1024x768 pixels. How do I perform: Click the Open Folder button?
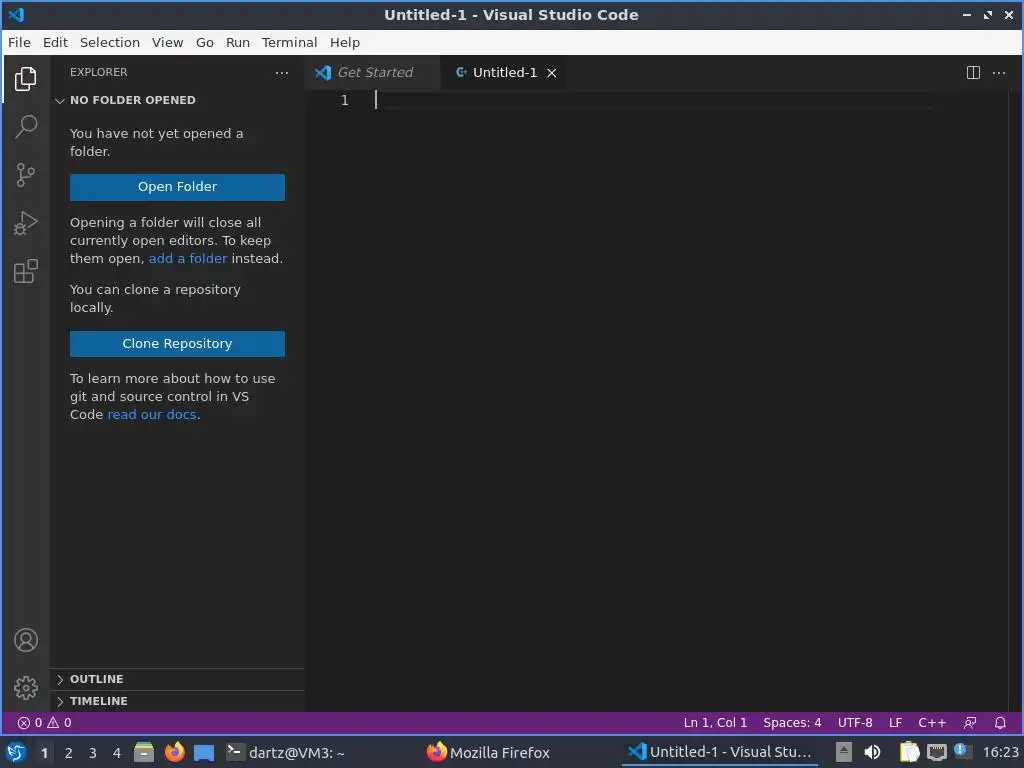(177, 187)
